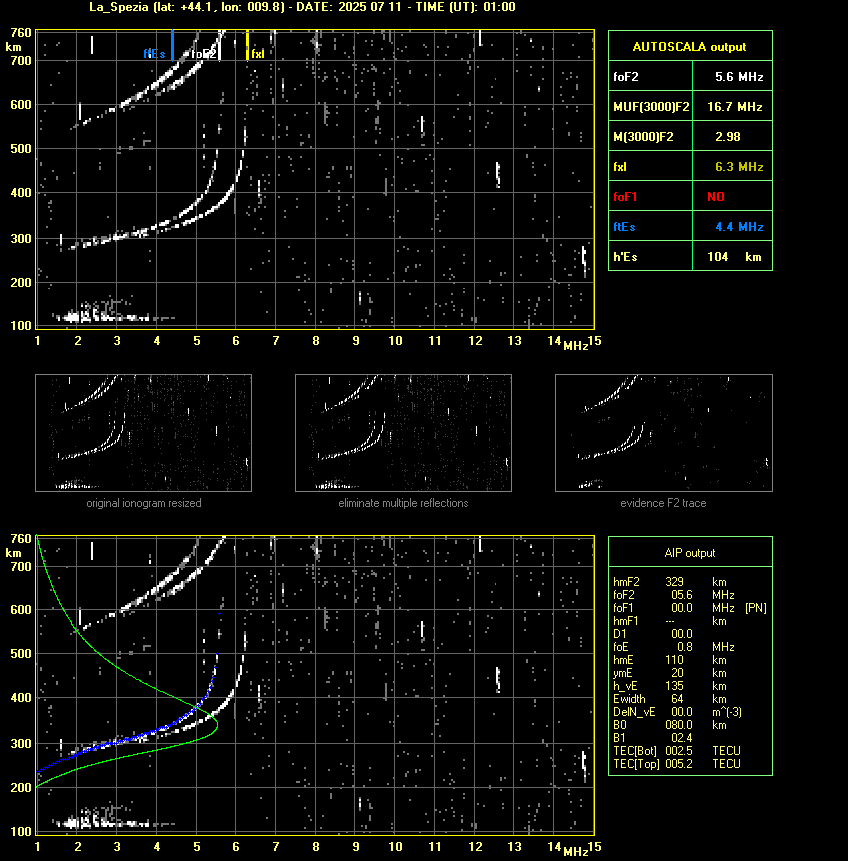This screenshot has height=861, width=848.
Task: Click the hmF2 value '329' in AIP output
Action: point(674,582)
